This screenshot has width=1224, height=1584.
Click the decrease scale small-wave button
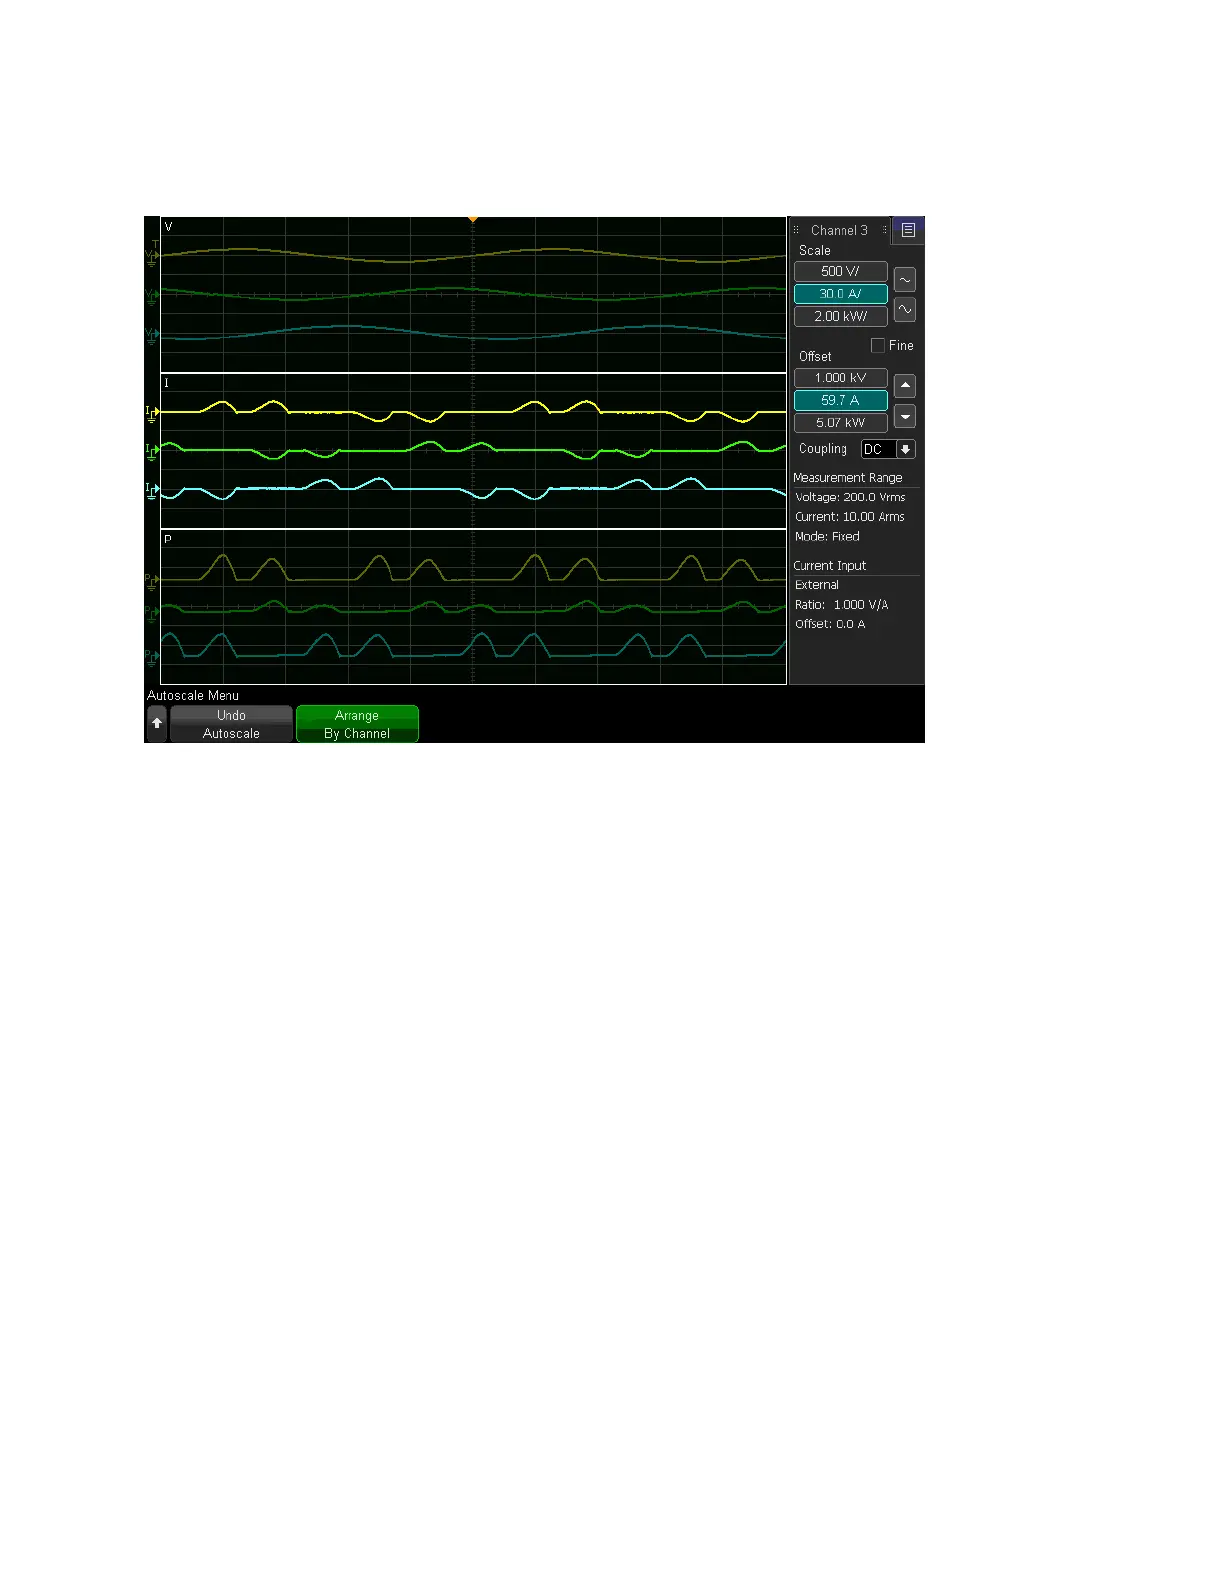pyautogui.click(x=905, y=280)
